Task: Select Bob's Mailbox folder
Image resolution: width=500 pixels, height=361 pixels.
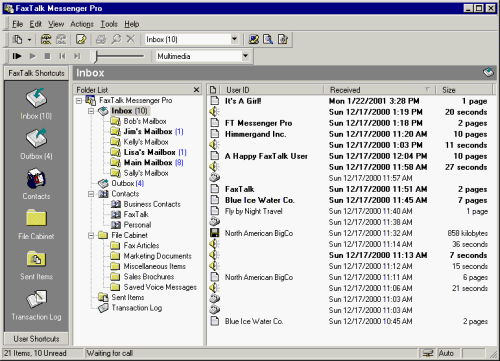Action: coord(145,121)
